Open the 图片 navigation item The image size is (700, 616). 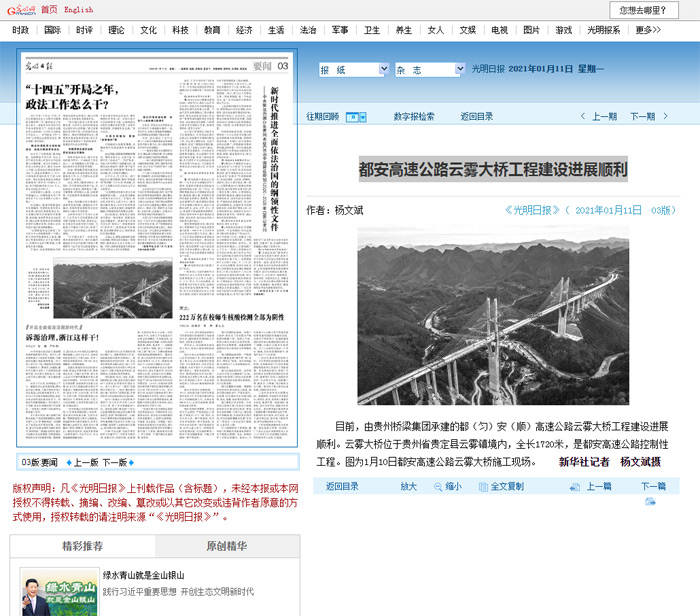pos(531,30)
